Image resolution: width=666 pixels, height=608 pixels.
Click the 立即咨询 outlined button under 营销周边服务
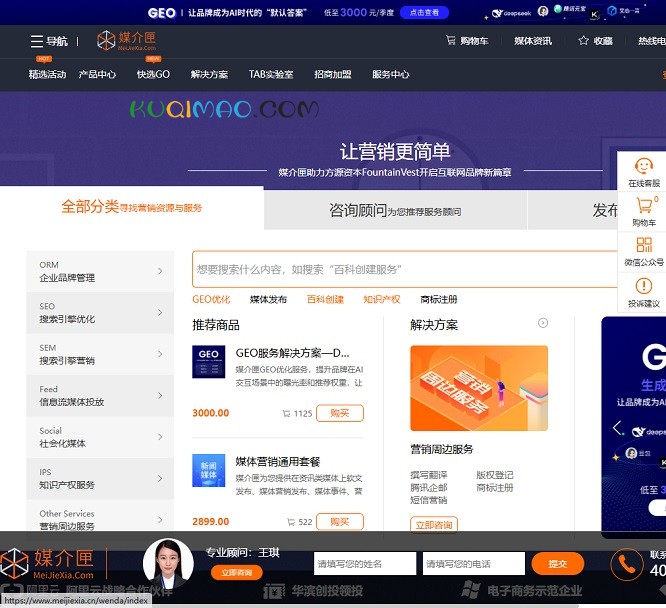(x=434, y=525)
